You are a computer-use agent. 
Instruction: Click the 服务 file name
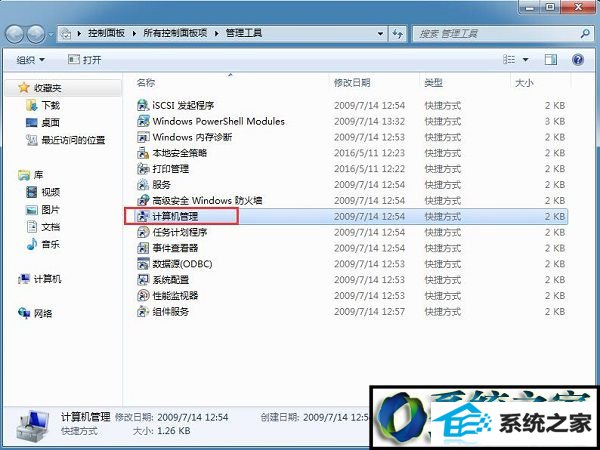161,185
